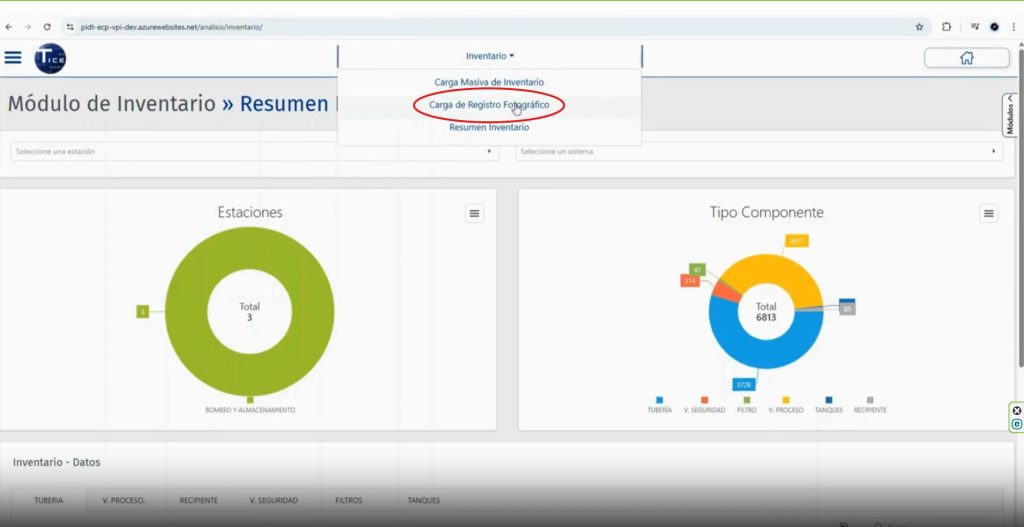Open Estaciones chart context menu

474,213
